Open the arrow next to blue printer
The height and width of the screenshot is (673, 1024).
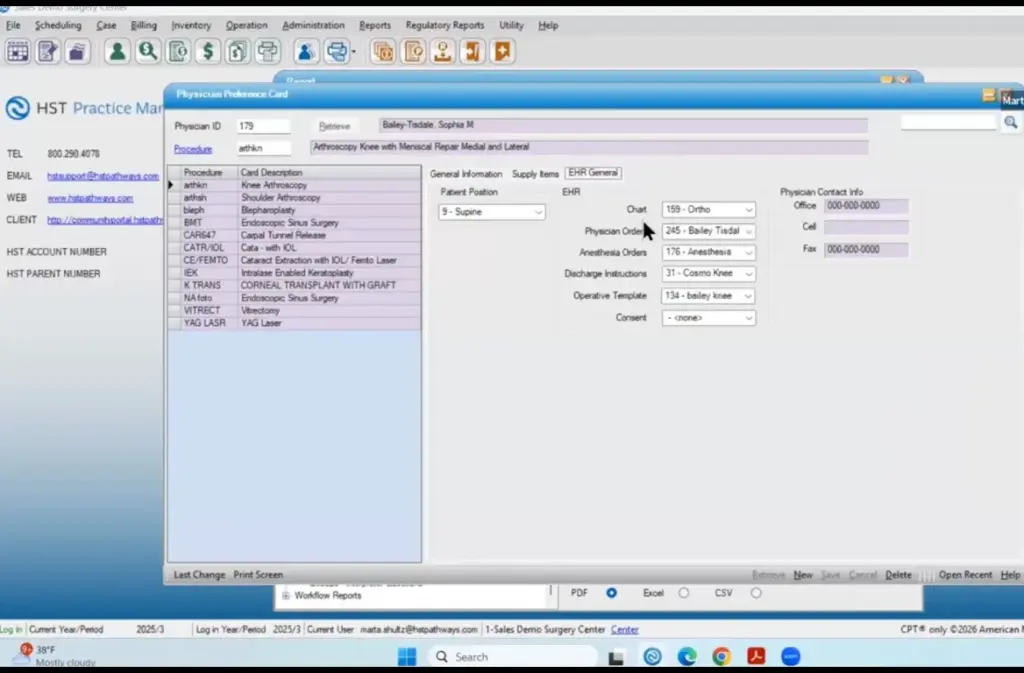(x=353, y=52)
